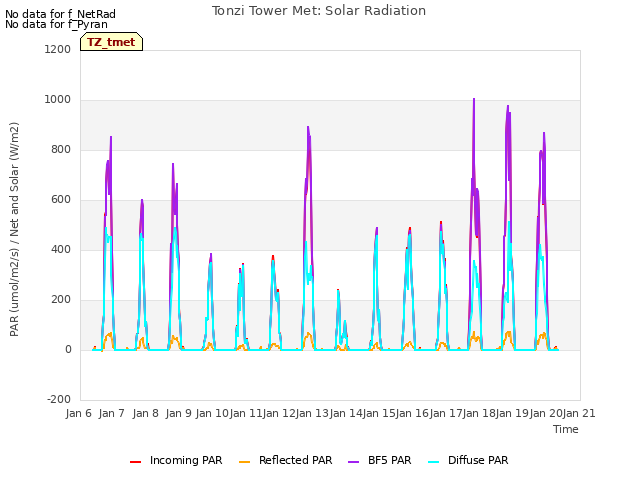Screen dimensions: 640x480
Task: Click the x-axis label Jan 18
Action: click(479, 413)
